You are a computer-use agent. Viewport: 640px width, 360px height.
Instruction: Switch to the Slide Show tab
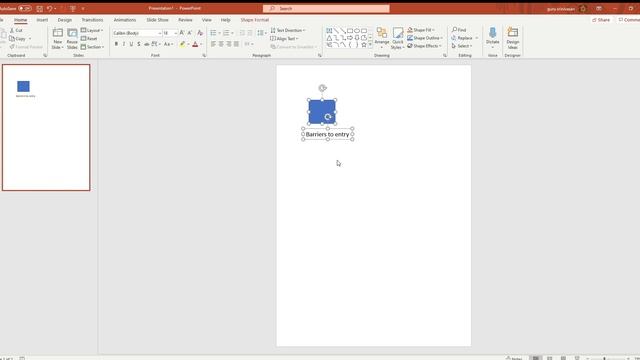pos(157,20)
